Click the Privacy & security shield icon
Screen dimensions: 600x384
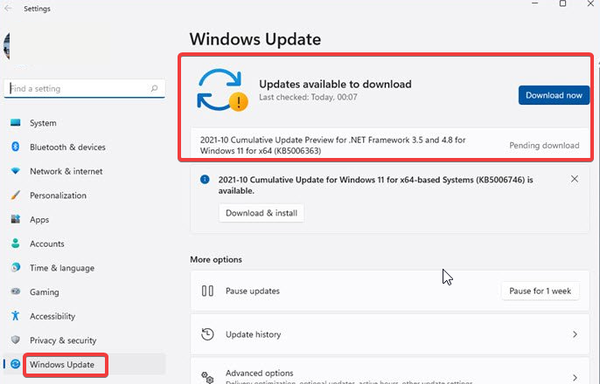15,340
